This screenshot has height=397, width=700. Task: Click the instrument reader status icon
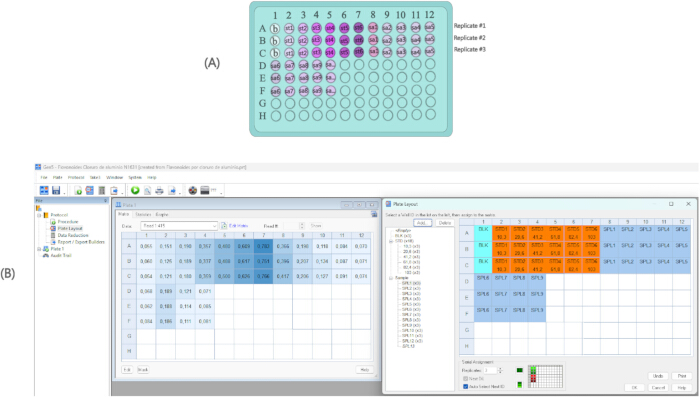[205, 191]
